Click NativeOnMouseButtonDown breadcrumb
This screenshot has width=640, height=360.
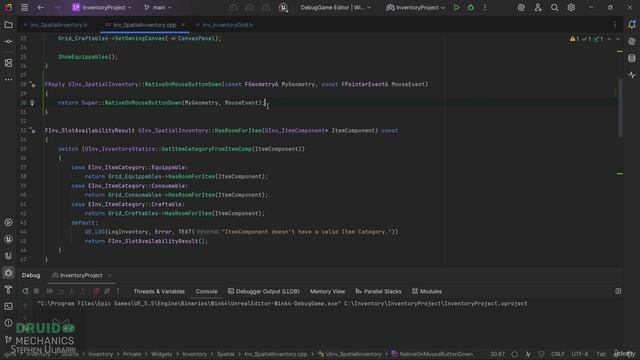tap(432, 354)
